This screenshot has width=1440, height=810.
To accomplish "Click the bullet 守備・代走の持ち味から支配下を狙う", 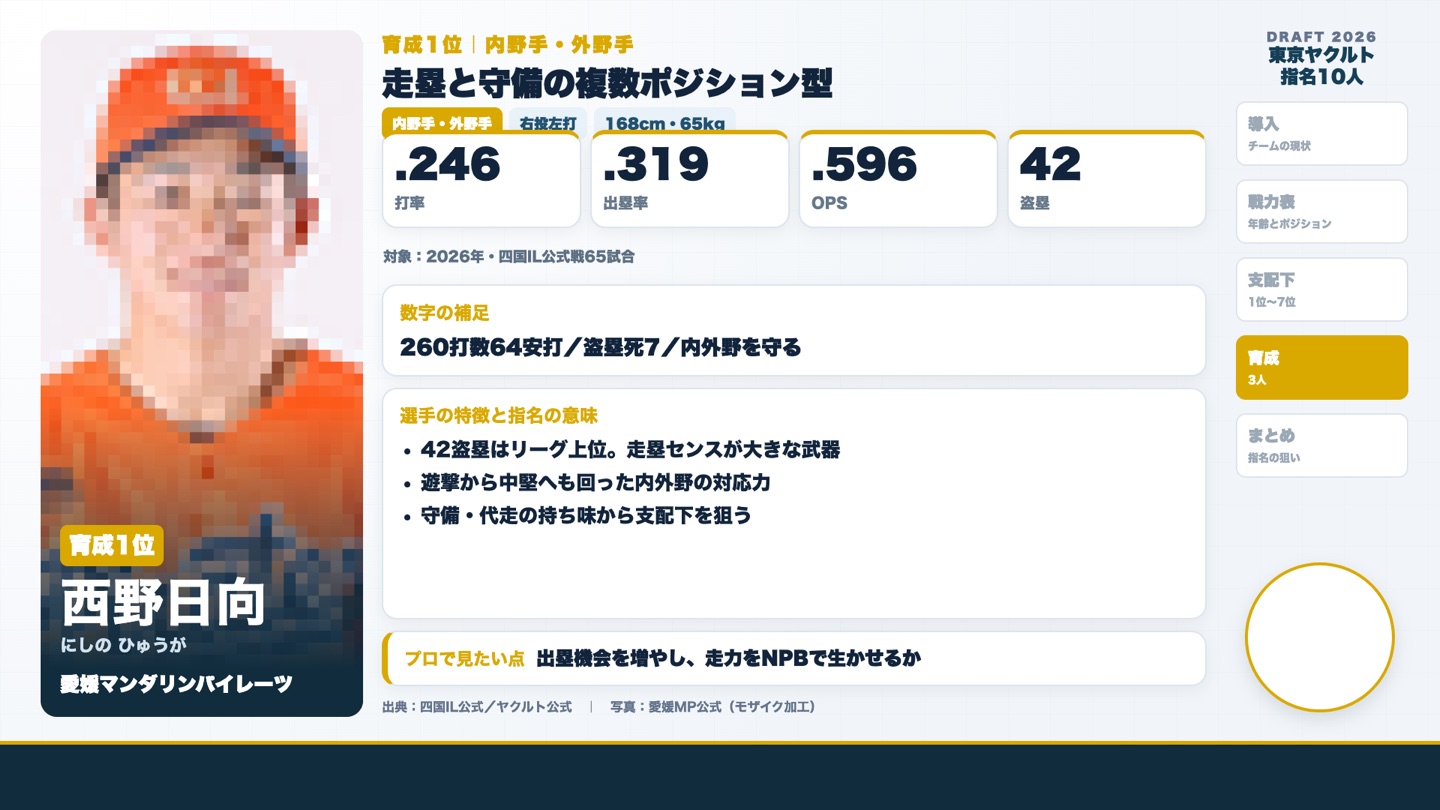I will click(x=585, y=516).
